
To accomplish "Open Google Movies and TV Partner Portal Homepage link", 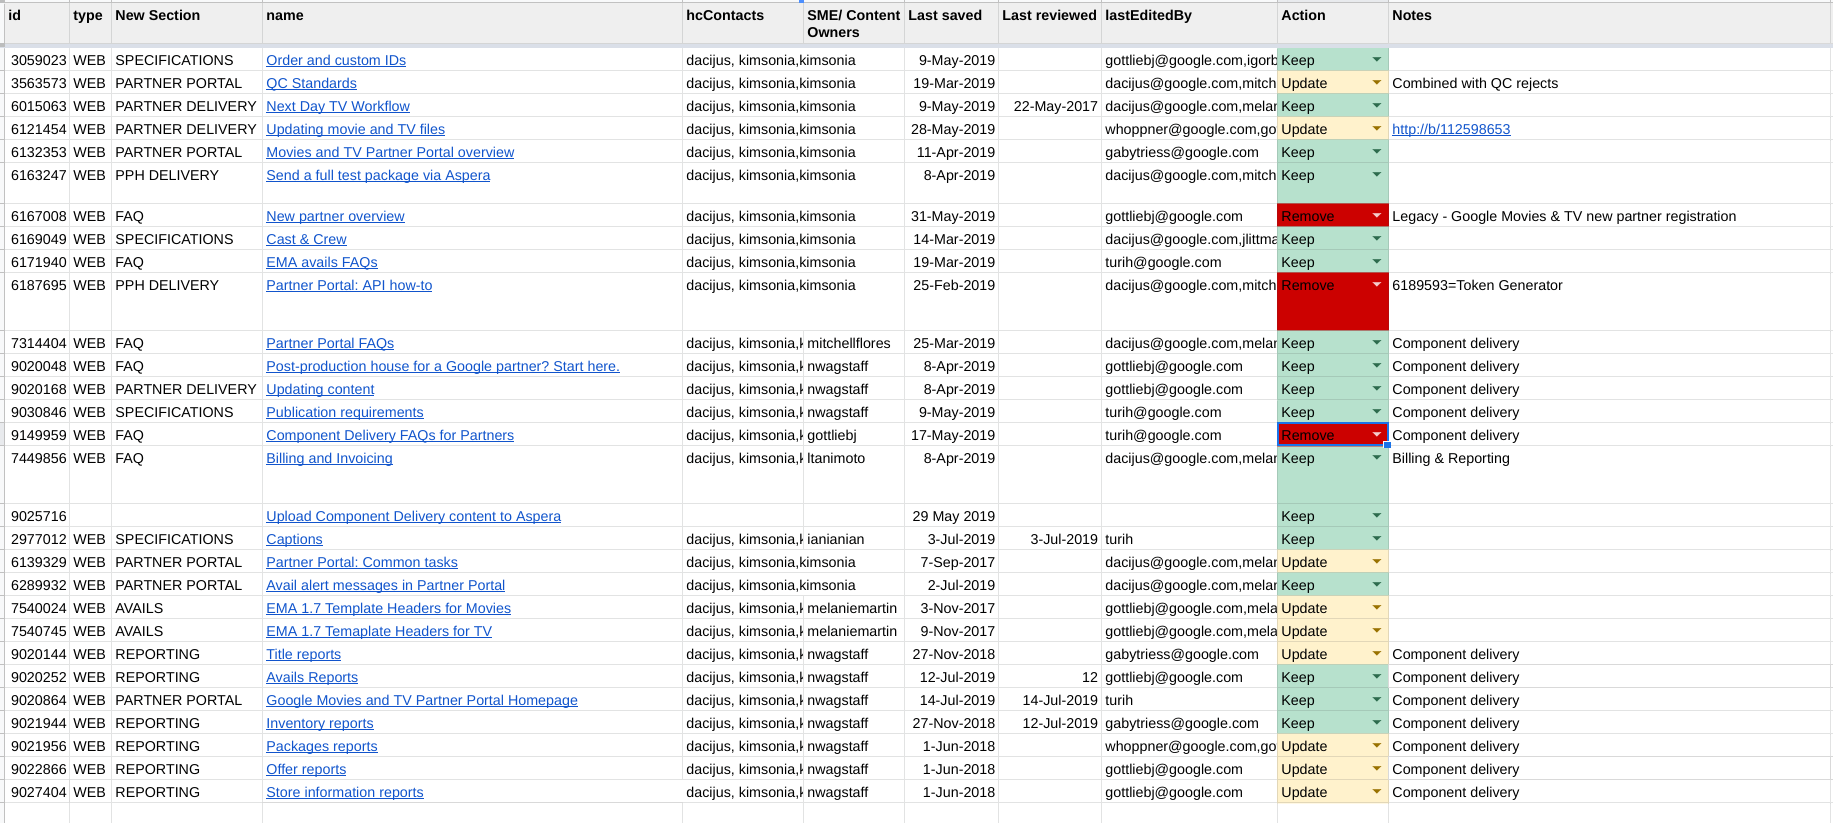I will coord(422,700).
